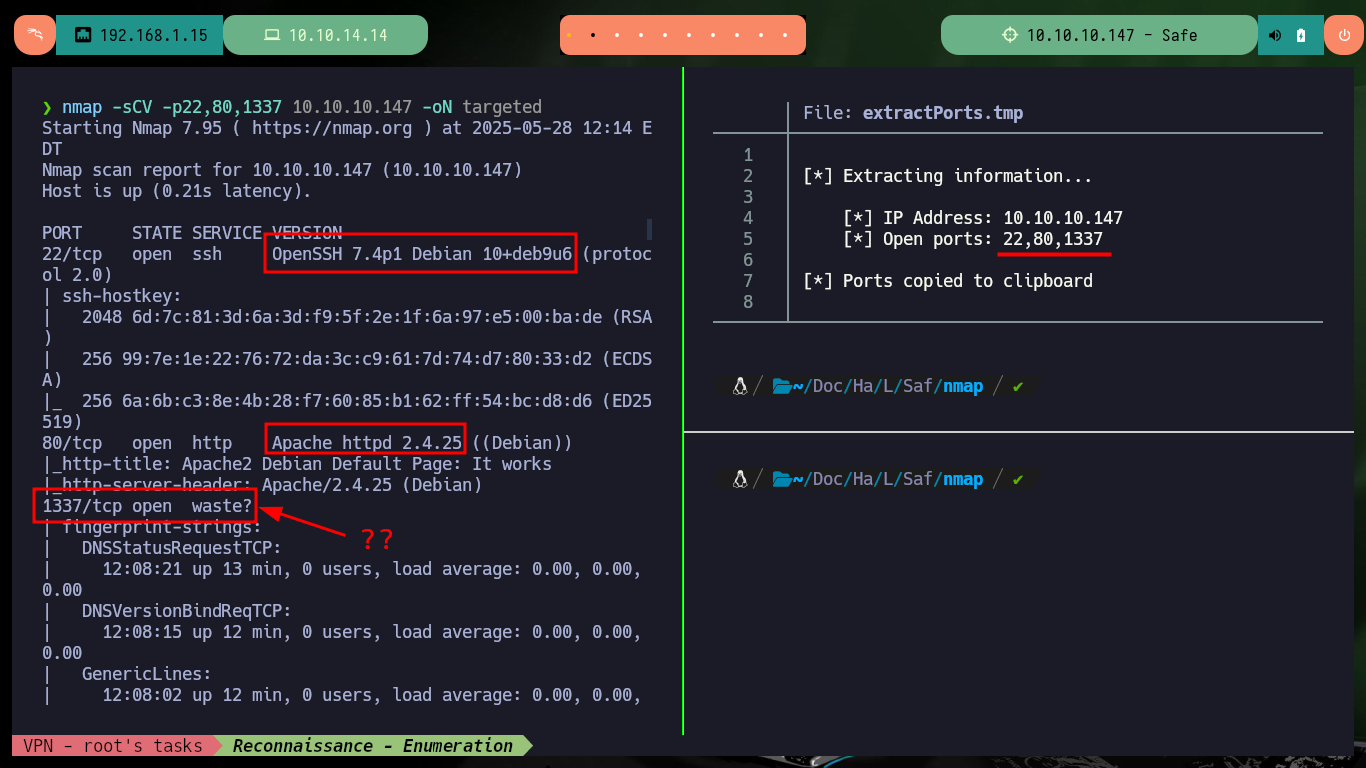Click the '22/tcp' port entry
This screenshot has width=1366, height=768.
[72, 254]
